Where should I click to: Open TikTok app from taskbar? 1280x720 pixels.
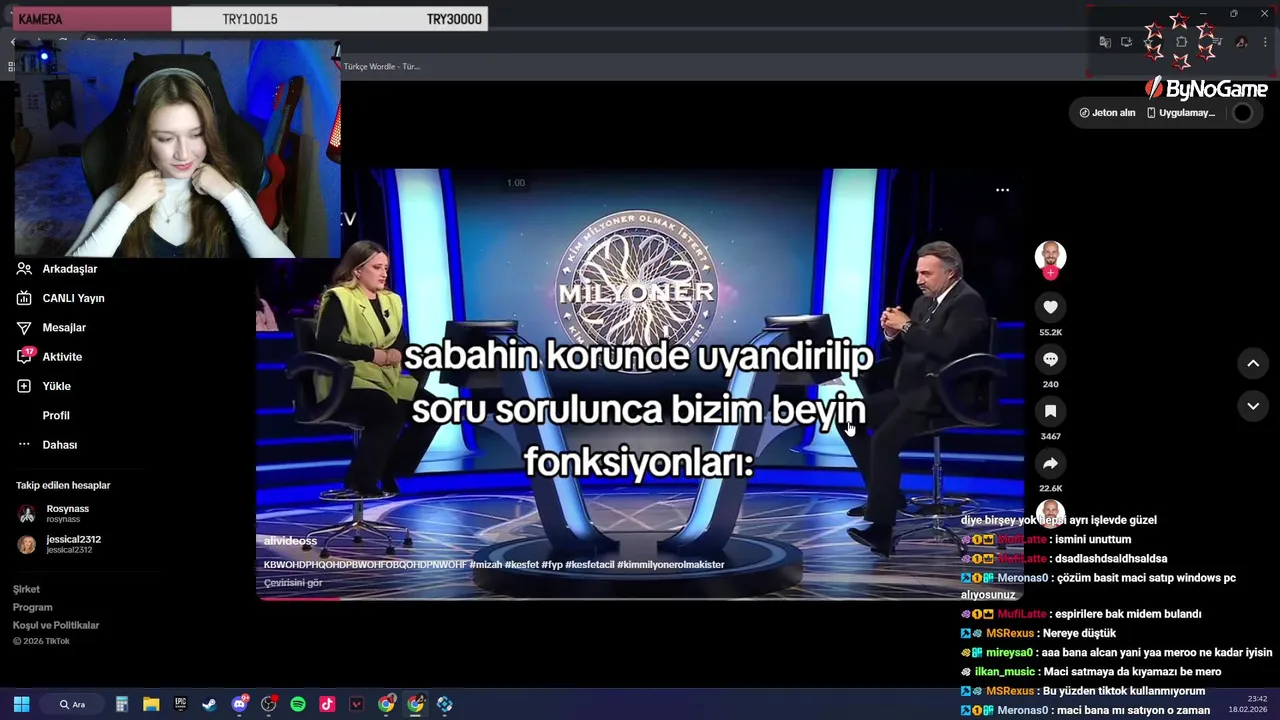tap(327, 704)
